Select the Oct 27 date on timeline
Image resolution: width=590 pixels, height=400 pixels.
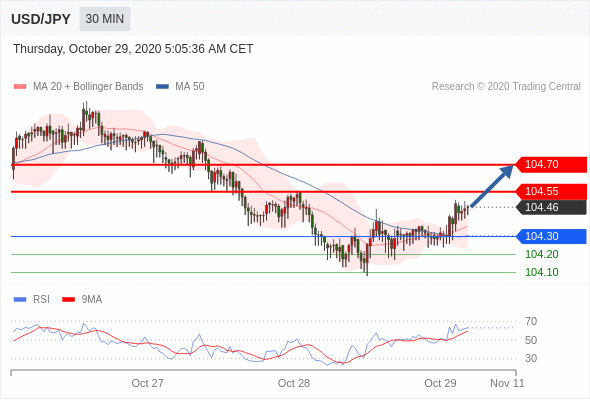coord(148,383)
